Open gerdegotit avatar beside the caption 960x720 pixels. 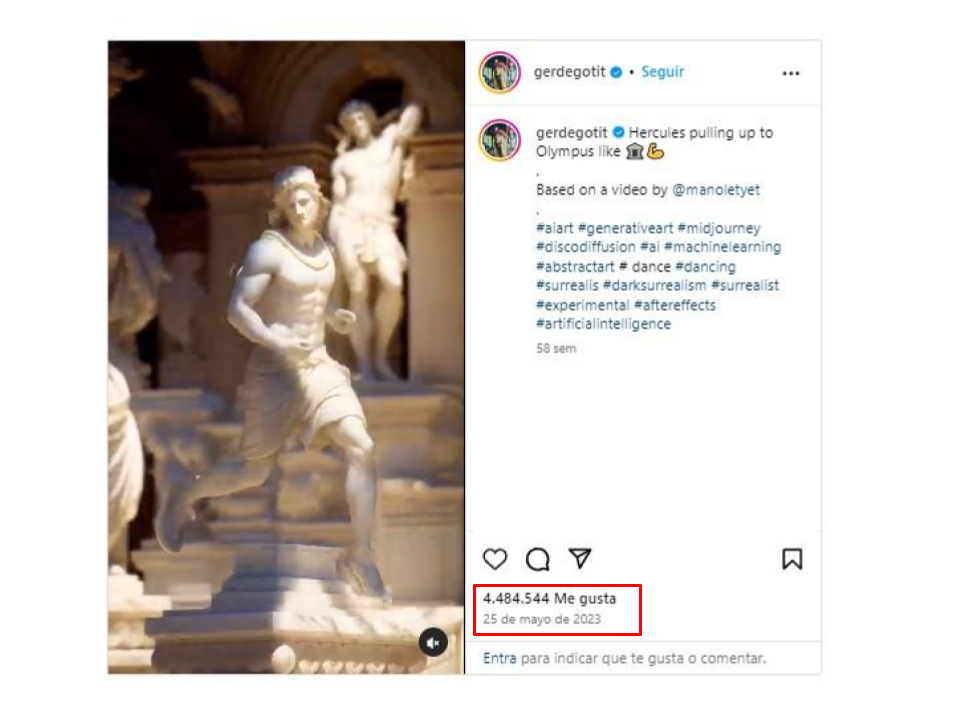click(500, 140)
